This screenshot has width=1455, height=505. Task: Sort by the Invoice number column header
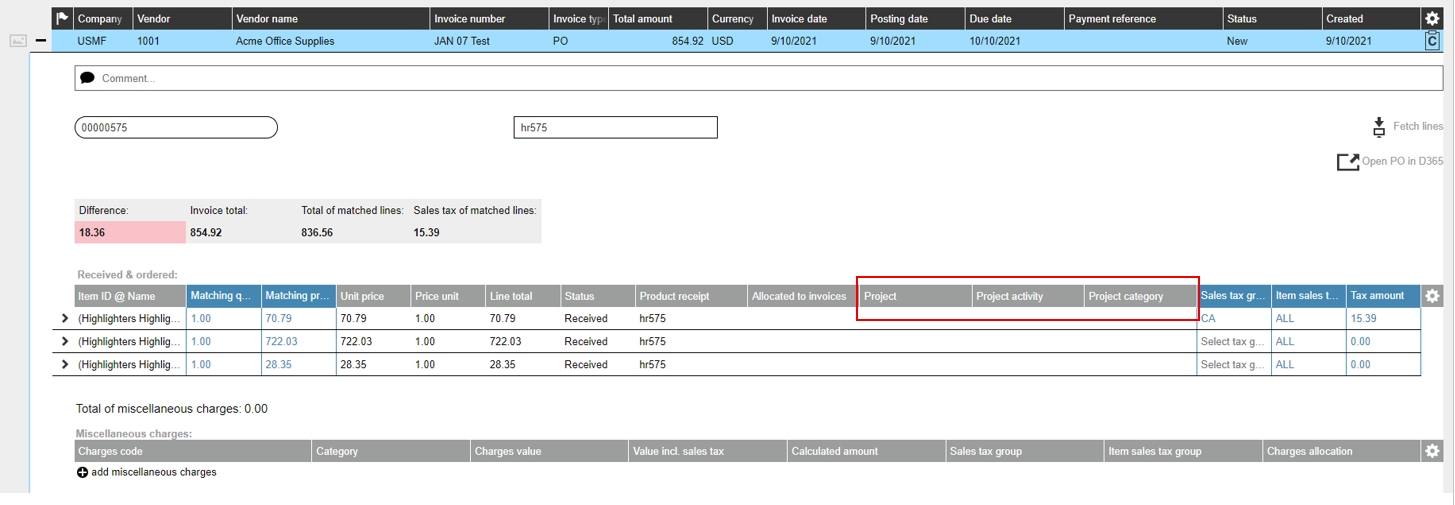(489, 19)
